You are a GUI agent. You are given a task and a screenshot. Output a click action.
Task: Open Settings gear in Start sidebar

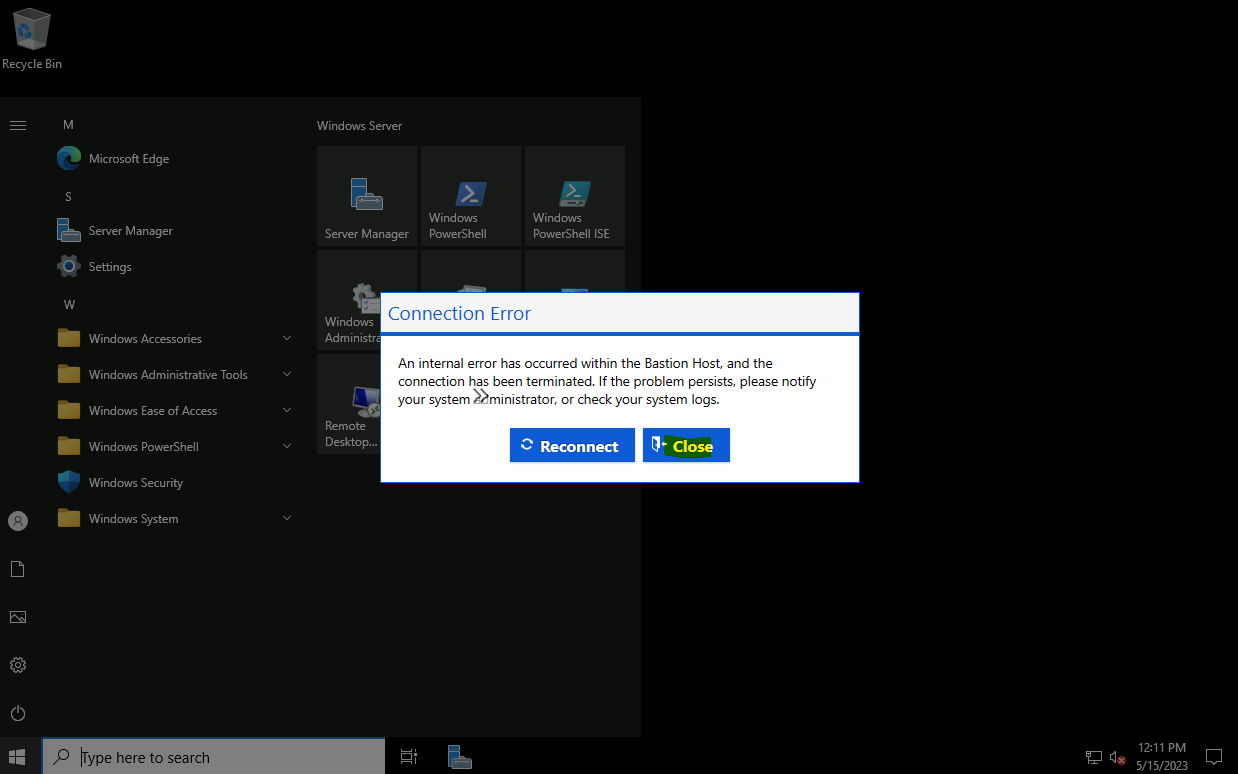click(17, 665)
